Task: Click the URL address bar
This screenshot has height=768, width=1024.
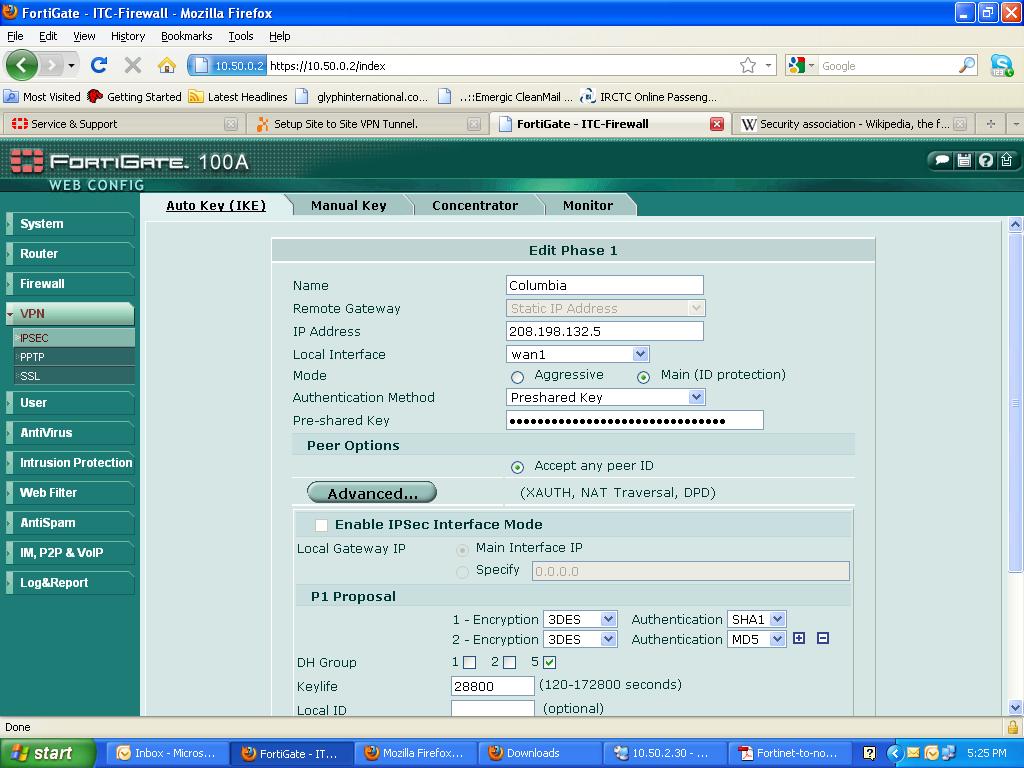Action: pyautogui.click(x=502, y=65)
